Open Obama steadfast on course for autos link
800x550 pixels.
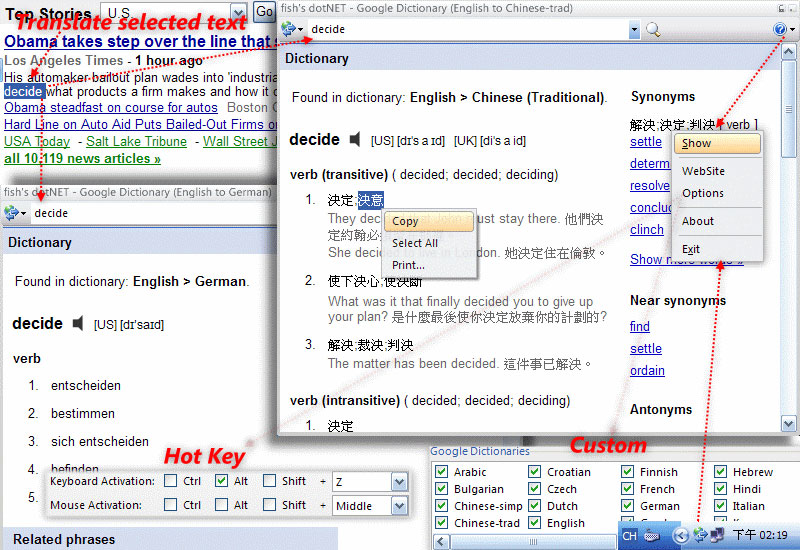click(111, 108)
